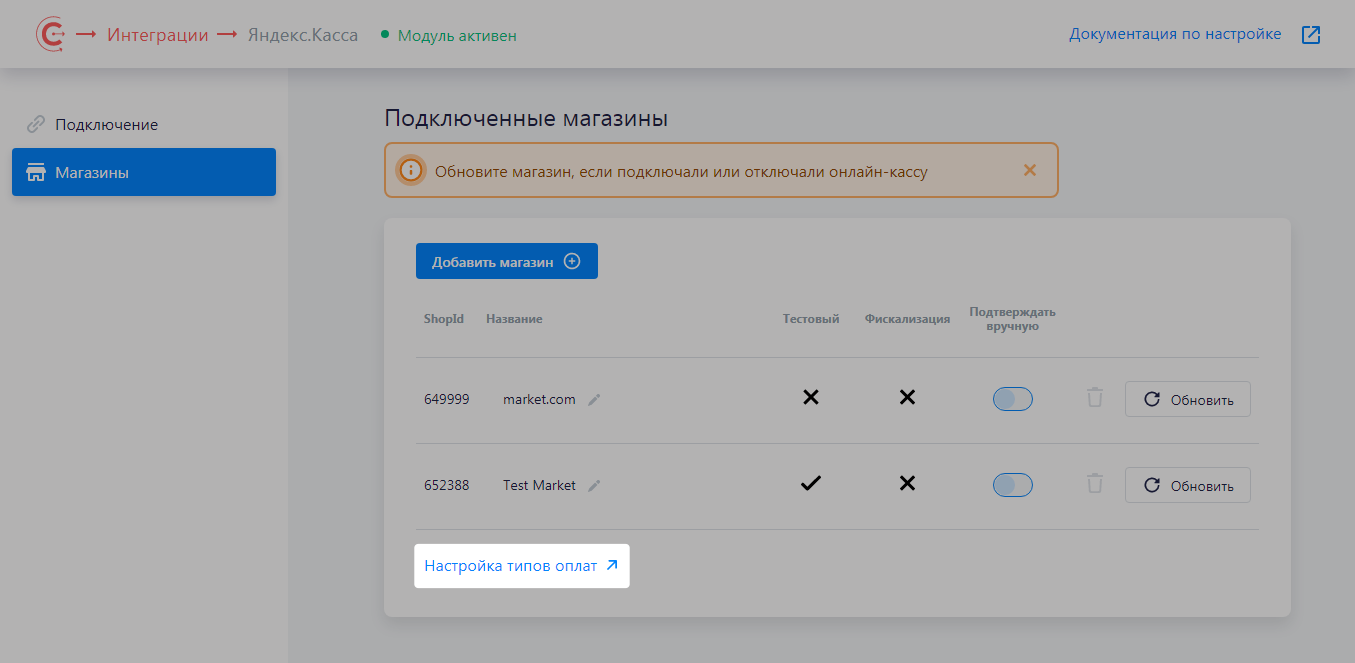This screenshot has width=1355, height=663.
Task: Open the Подключение sidebar section
Action: pyautogui.click(x=106, y=125)
